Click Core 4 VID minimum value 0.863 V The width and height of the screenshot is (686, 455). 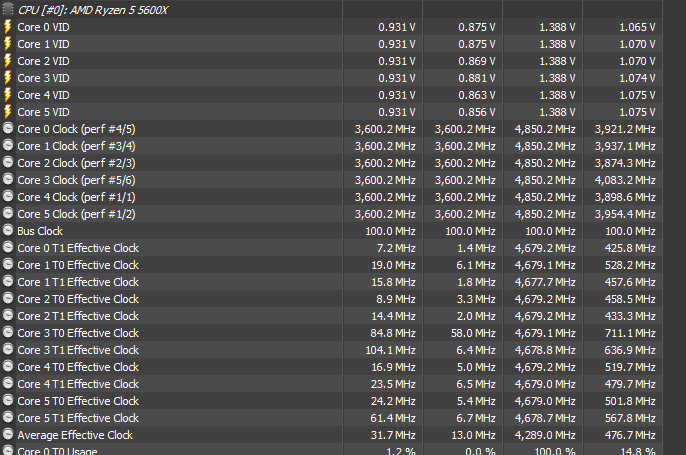(477, 95)
